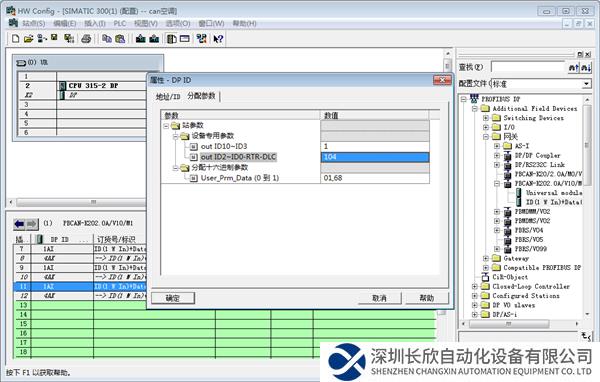Switch to the 地址/ID tab
600x382 pixels.
pos(168,96)
